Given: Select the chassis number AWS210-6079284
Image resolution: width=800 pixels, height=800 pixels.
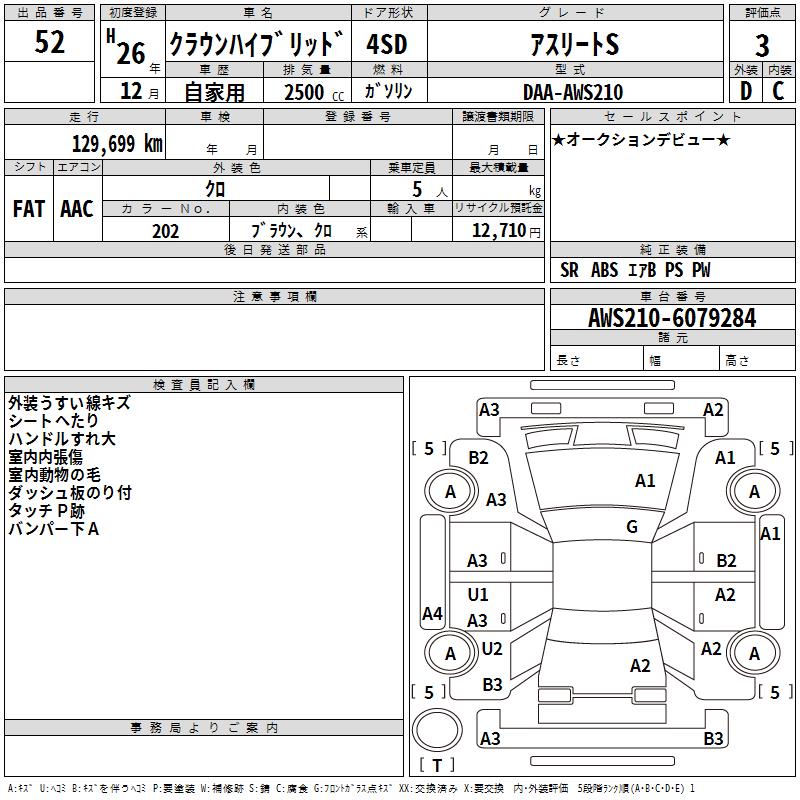Looking at the screenshot, I should click(x=672, y=318).
